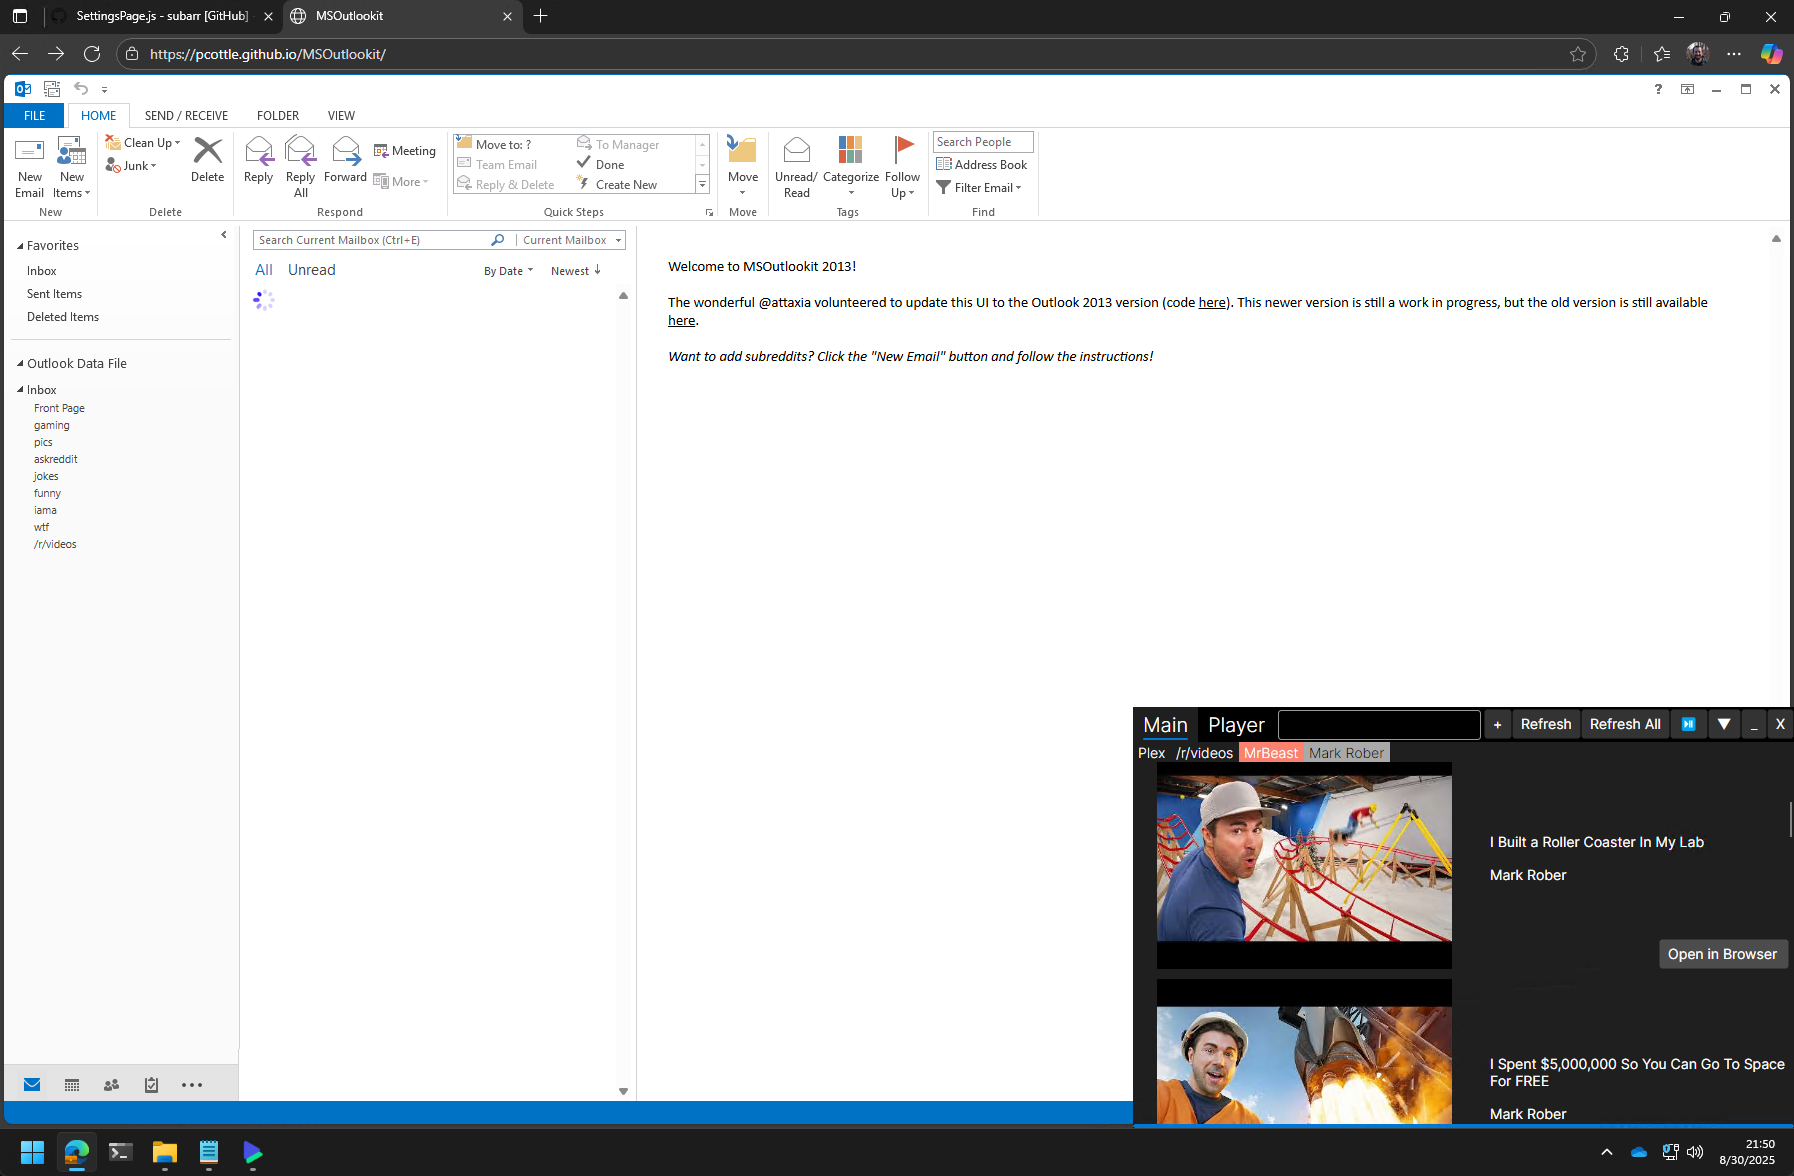The image size is (1794, 1176).
Task: Click the roller coaster video thumbnail
Action: [1304, 866]
